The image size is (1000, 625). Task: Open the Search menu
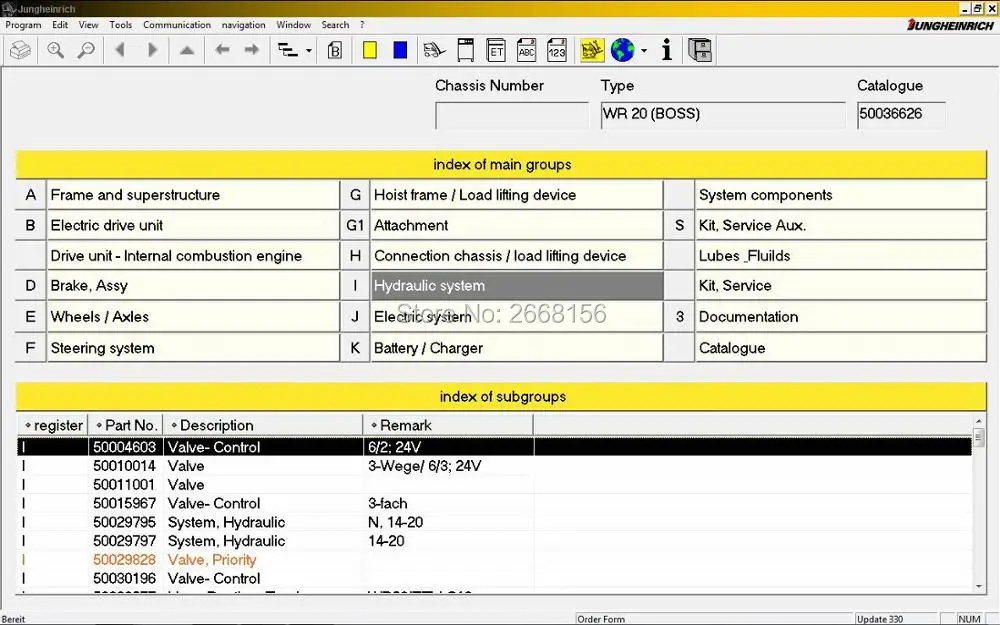[x=335, y=25]
